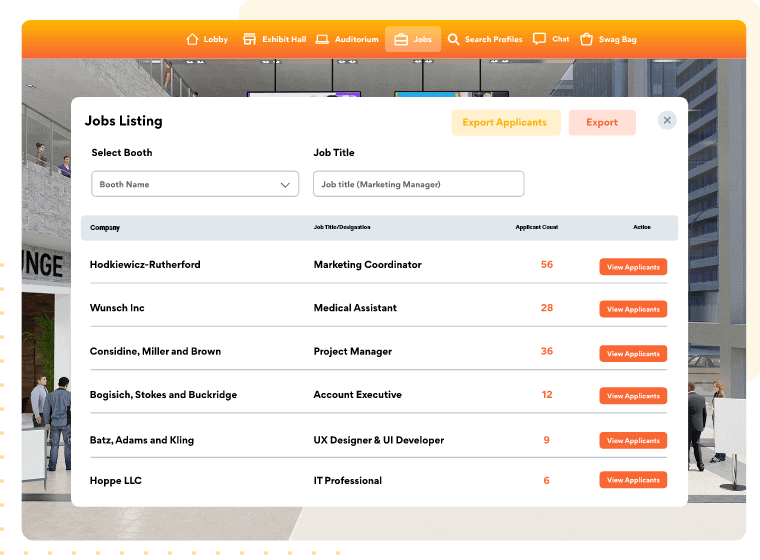Click UX Designer & UI Developer title
This screenshot has width=760, height=560.
(379, 440)
